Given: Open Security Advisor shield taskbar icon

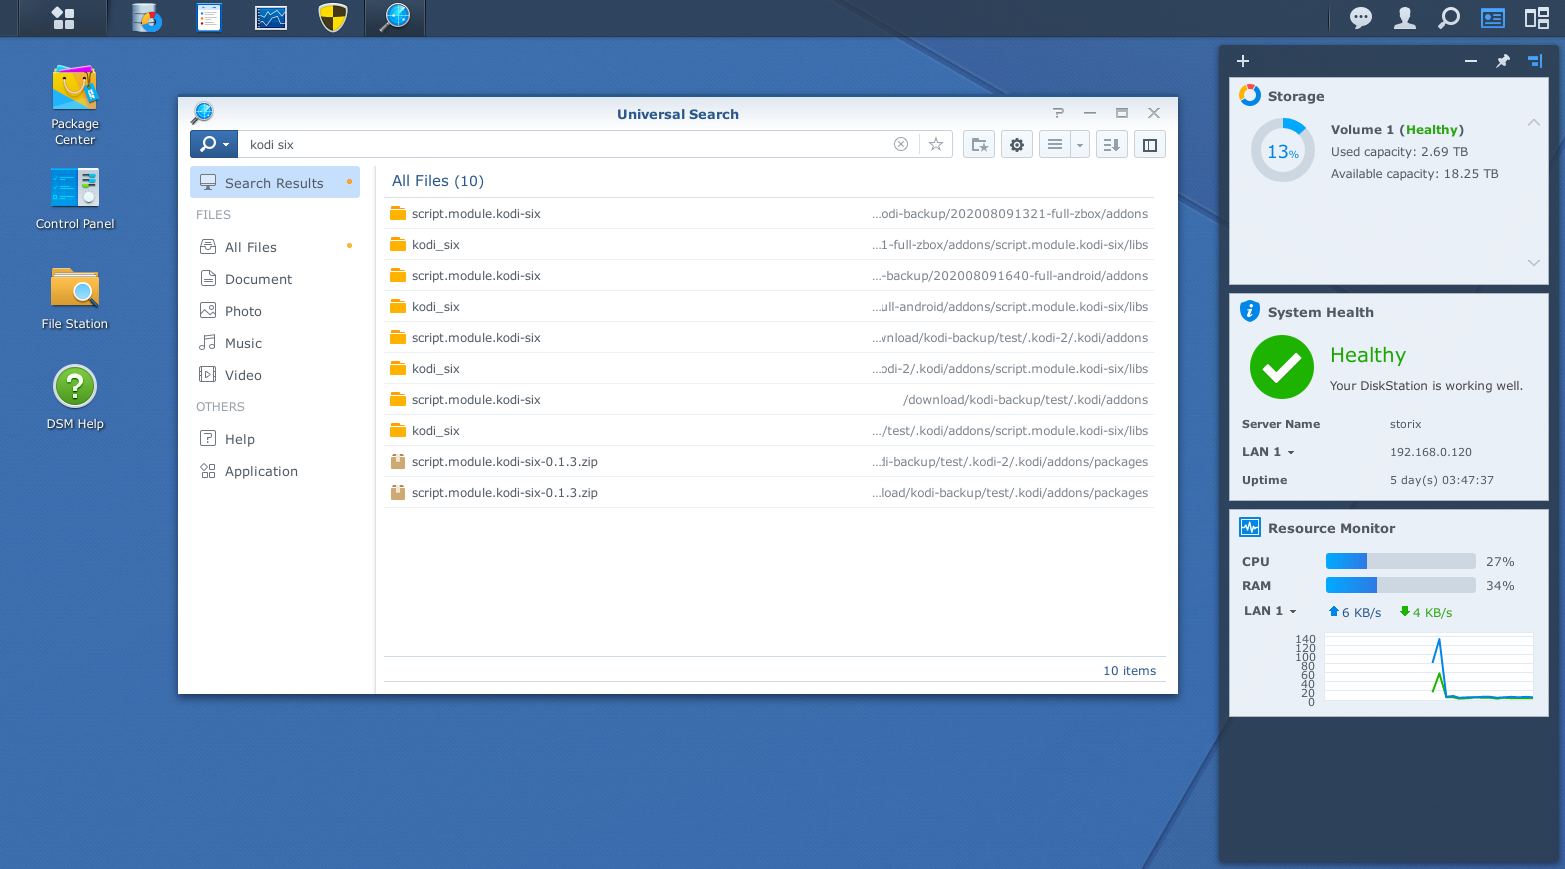Looking at the screenshot, I should coord(333,18).
